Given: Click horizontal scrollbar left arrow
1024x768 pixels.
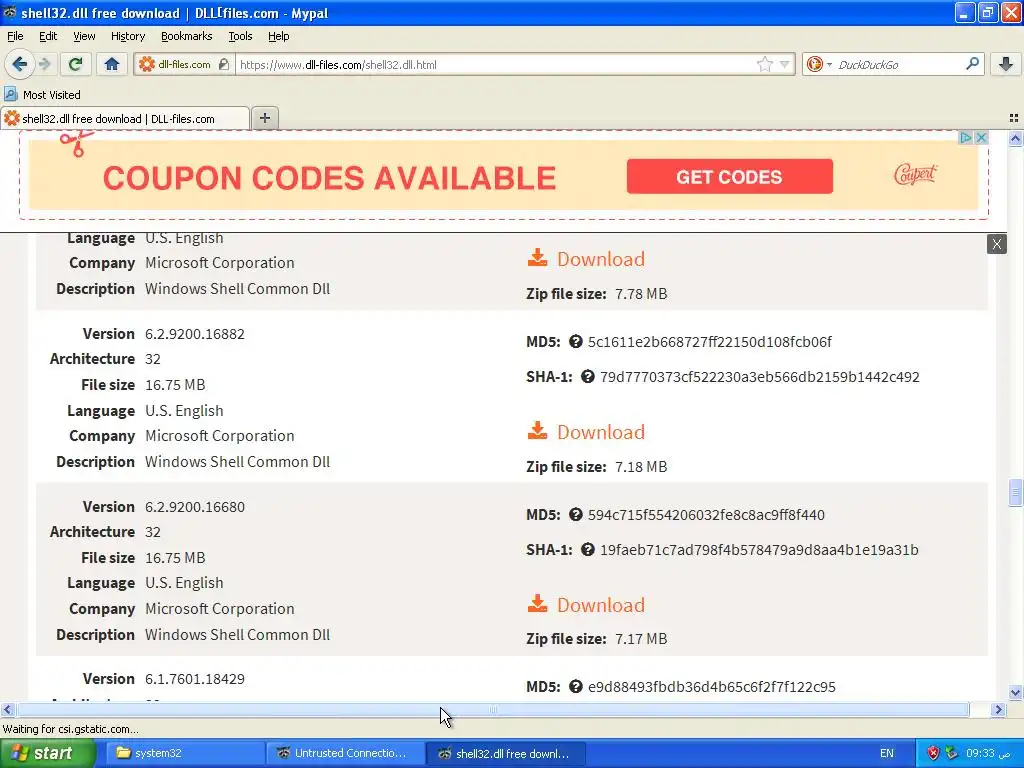Looking at the screenshot, I should [7, 709].
